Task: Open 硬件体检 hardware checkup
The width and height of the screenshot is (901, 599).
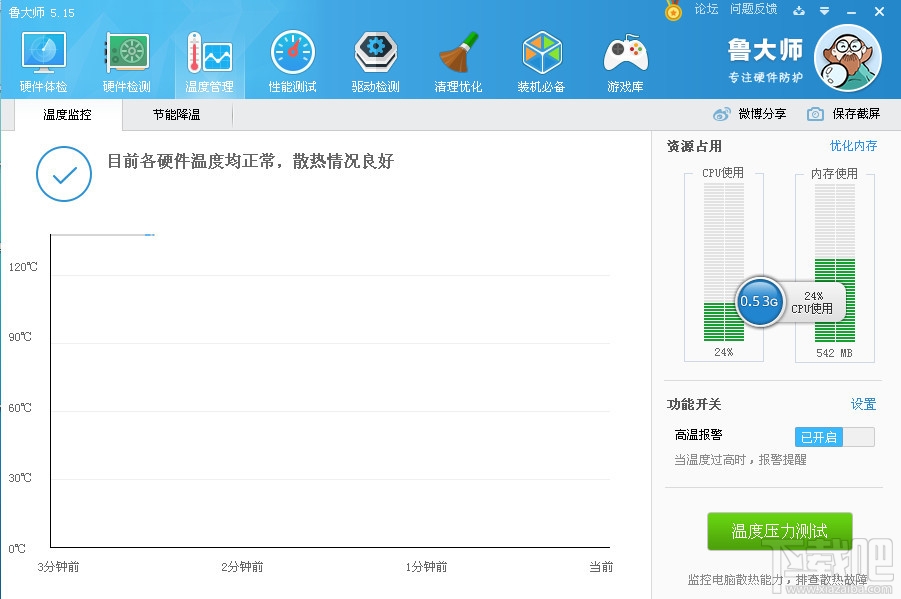Action: coord(44,62)
